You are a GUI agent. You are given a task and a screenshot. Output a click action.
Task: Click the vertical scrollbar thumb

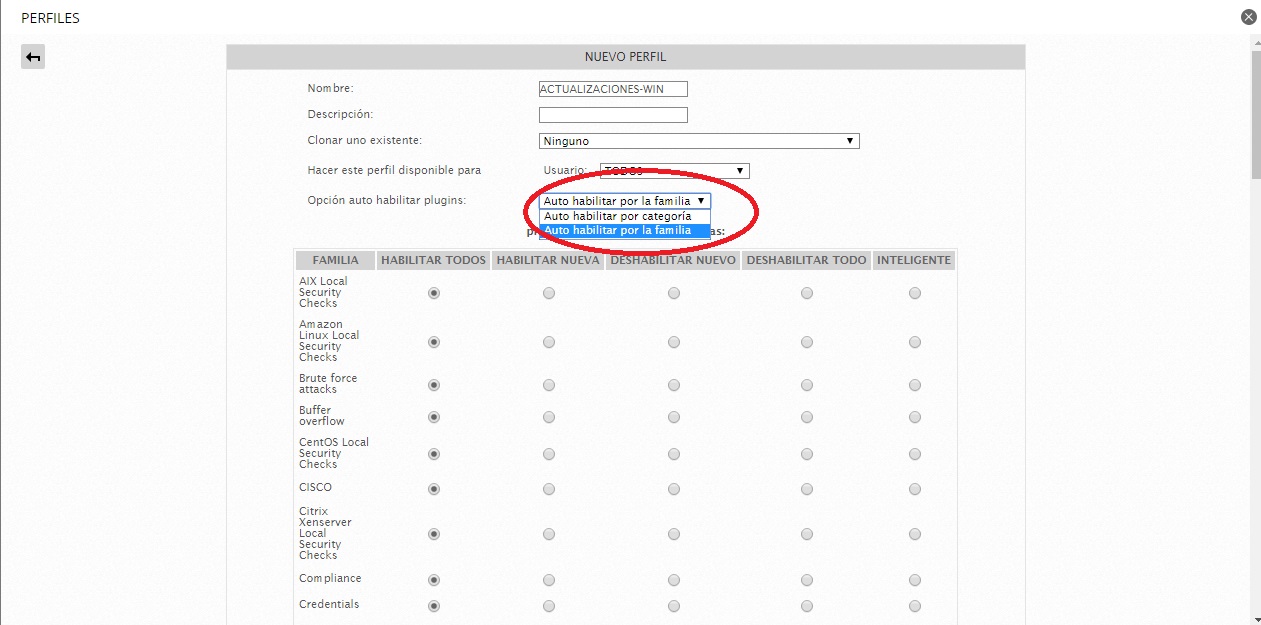point(1255,115)
